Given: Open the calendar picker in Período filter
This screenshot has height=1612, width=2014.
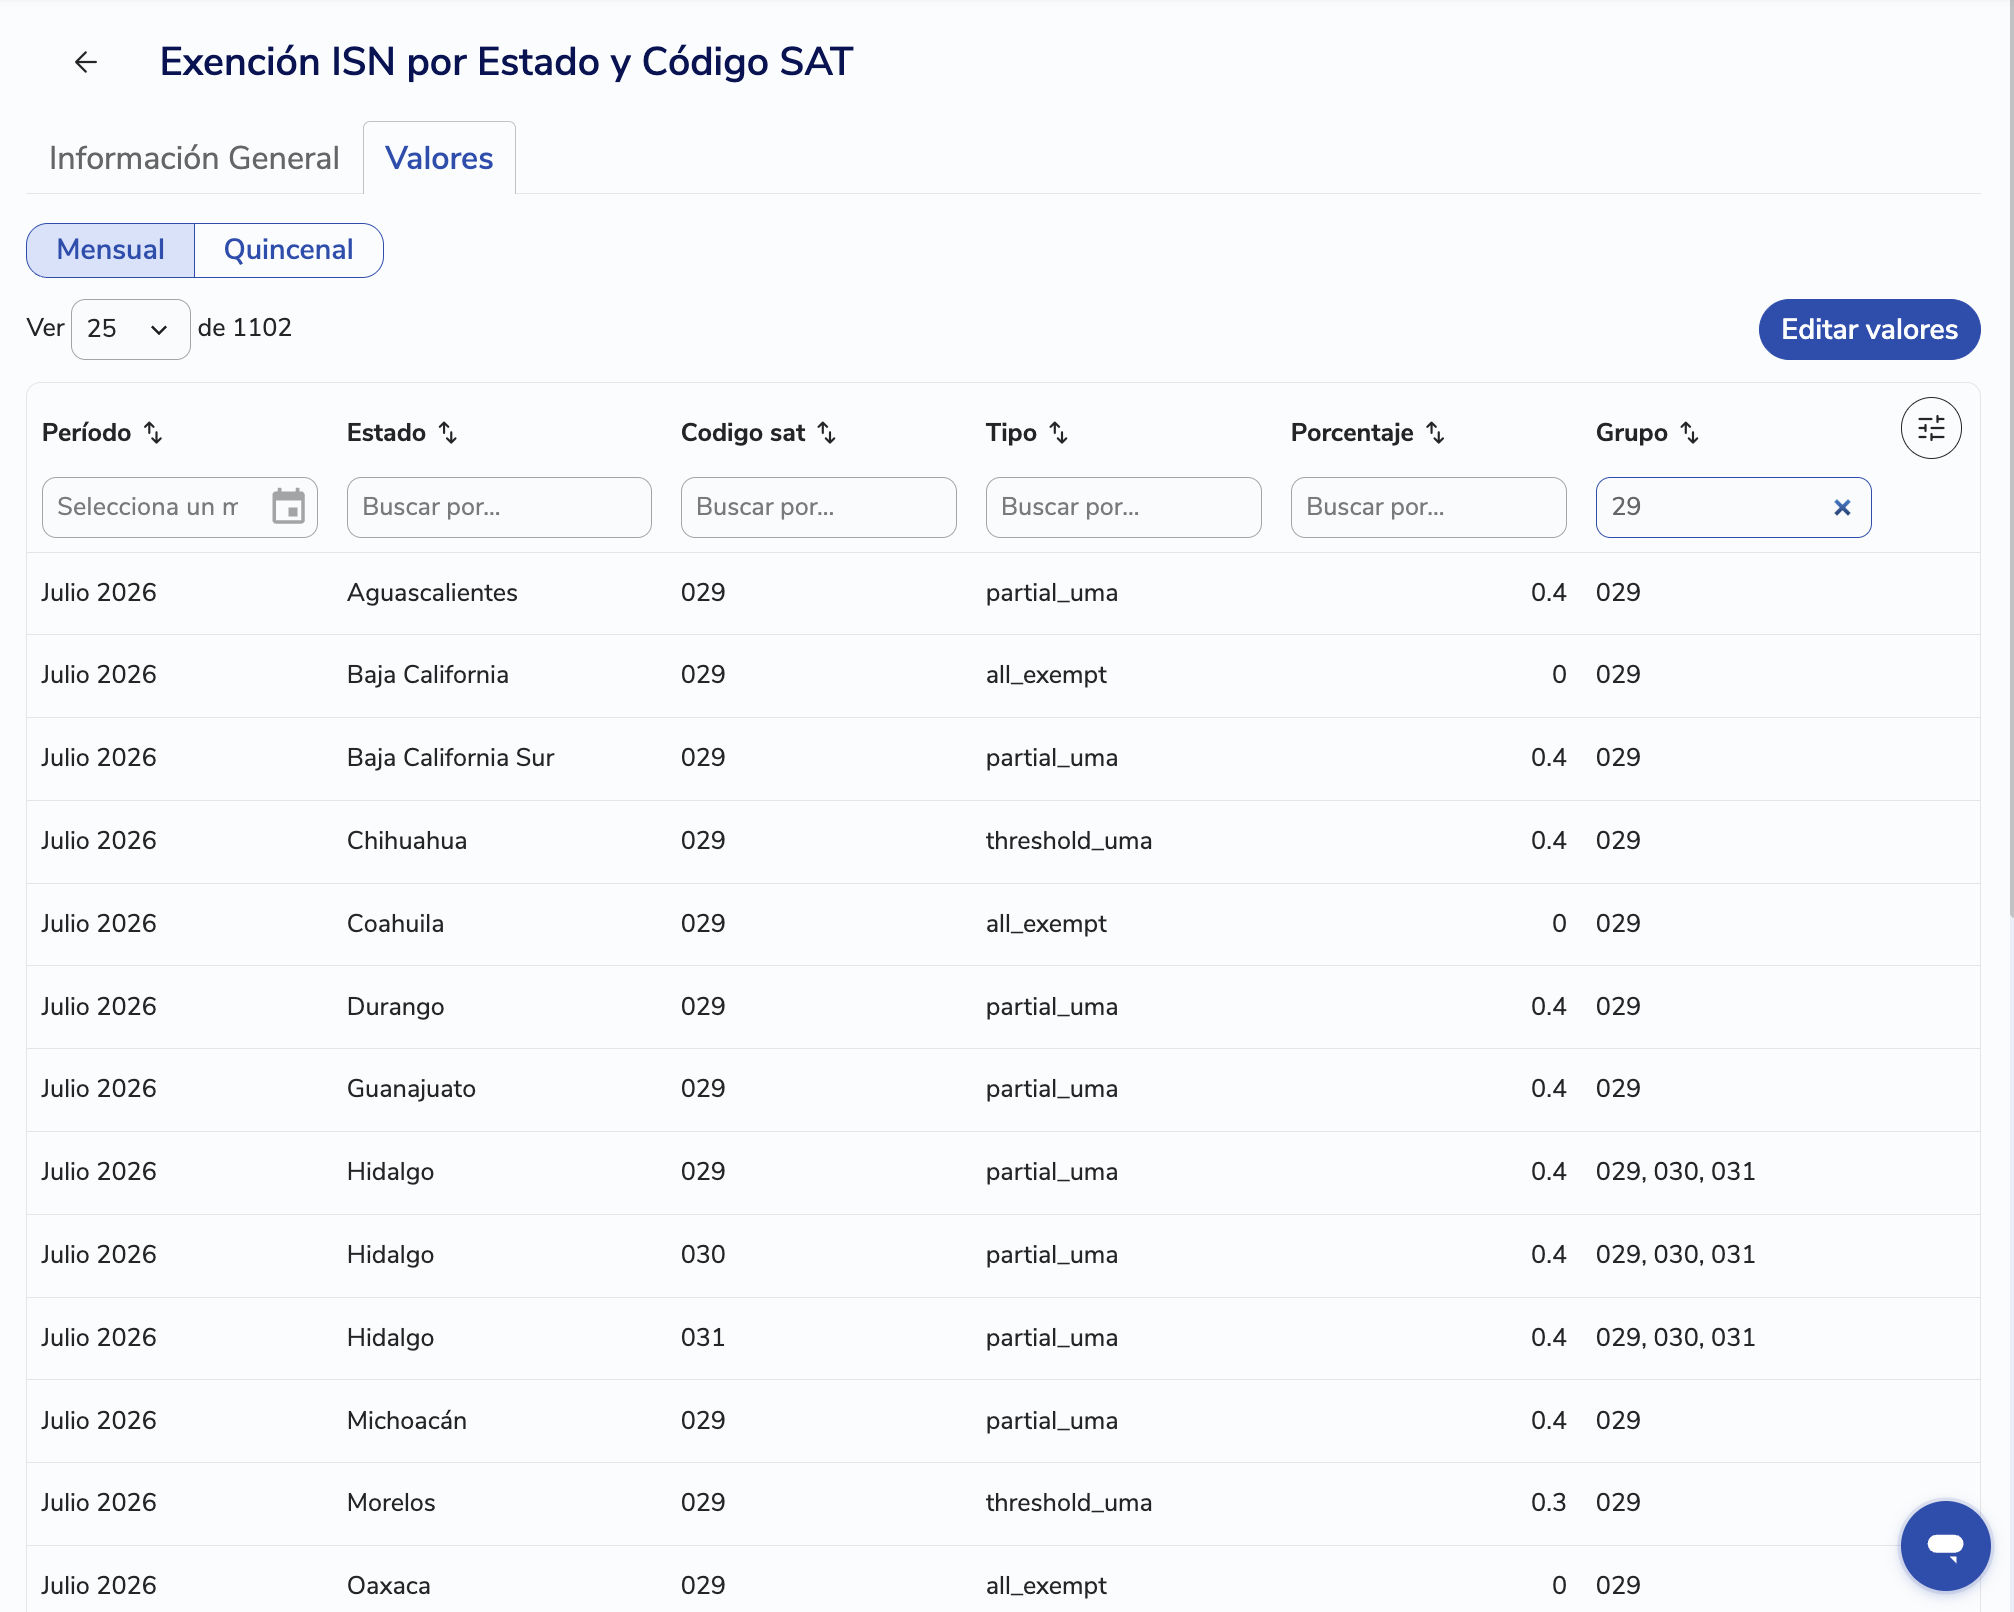Looking at the screenshot, I should (x=288, y=507).
